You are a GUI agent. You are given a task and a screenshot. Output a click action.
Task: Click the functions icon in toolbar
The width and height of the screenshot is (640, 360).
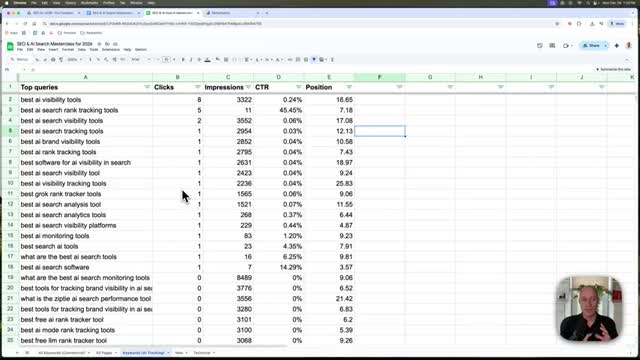(332, 60)
